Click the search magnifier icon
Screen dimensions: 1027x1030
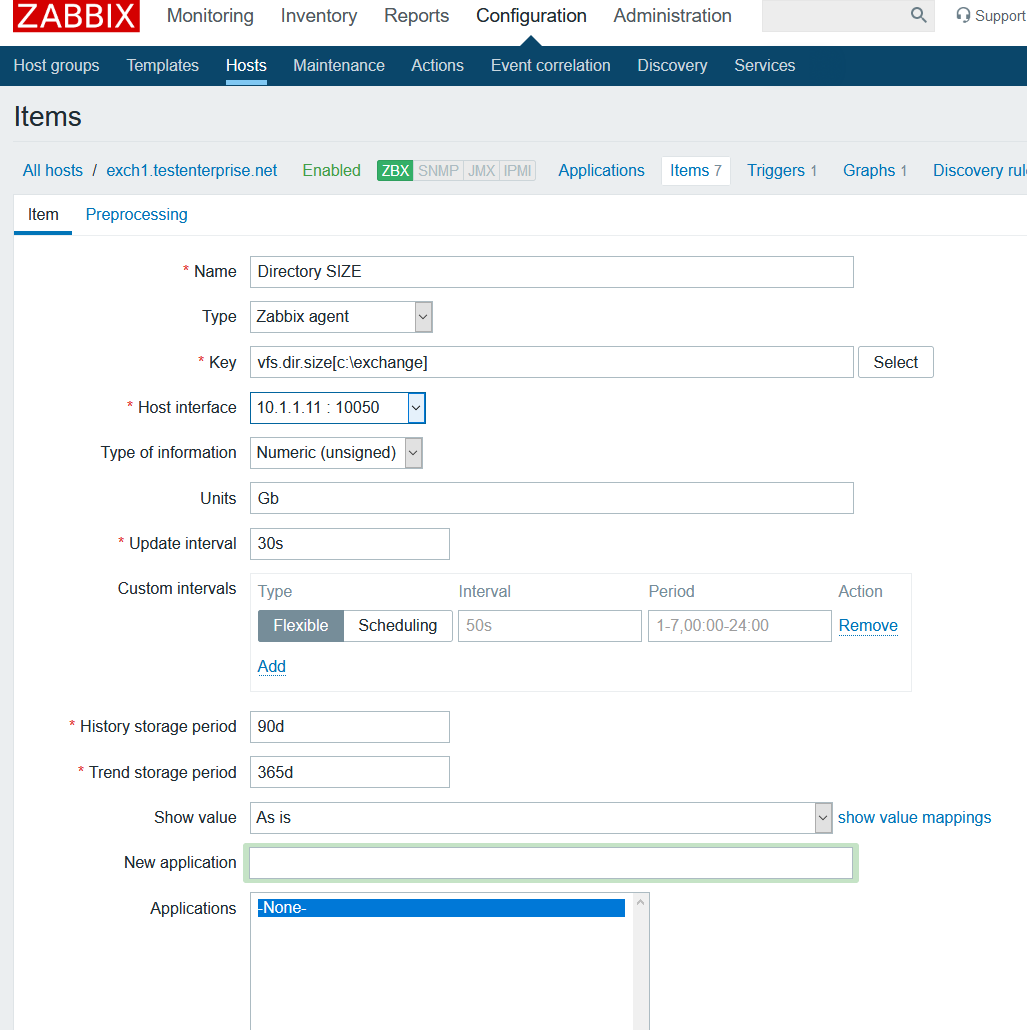(918, 15)
